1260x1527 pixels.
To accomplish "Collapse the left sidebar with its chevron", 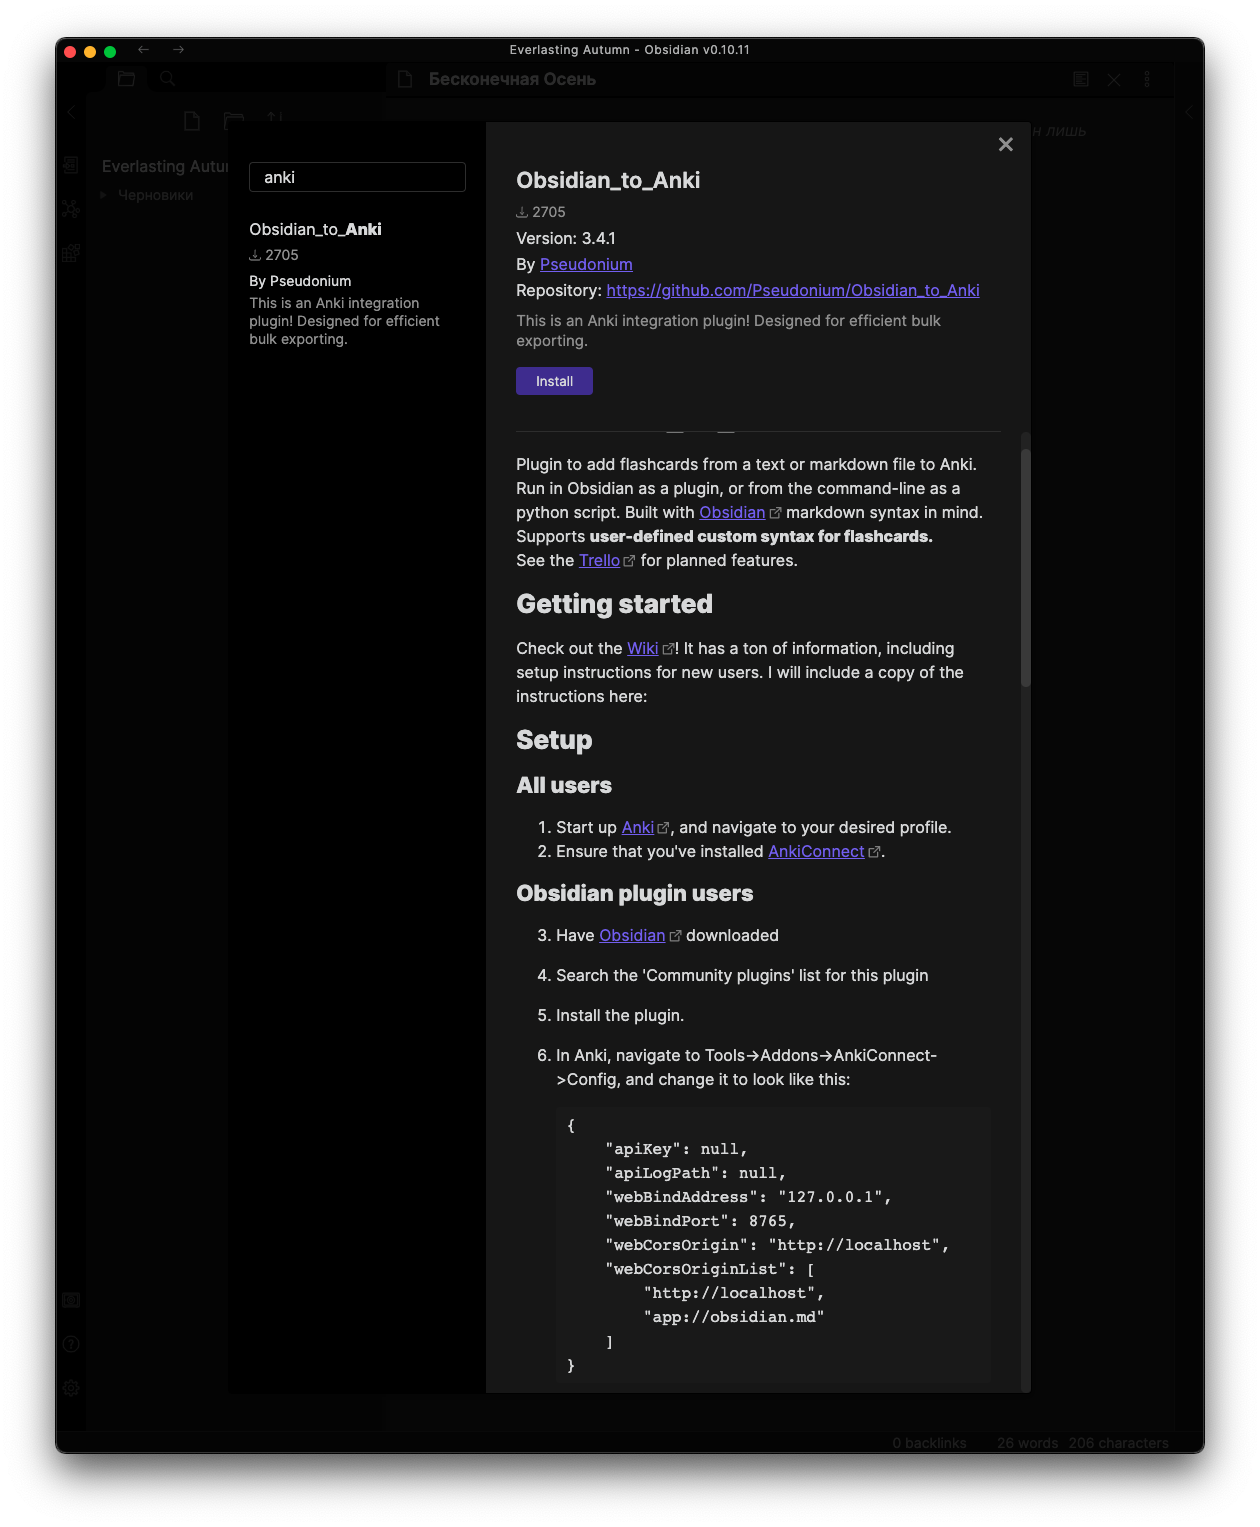I will pyautogui.click(x=71, y=113).
